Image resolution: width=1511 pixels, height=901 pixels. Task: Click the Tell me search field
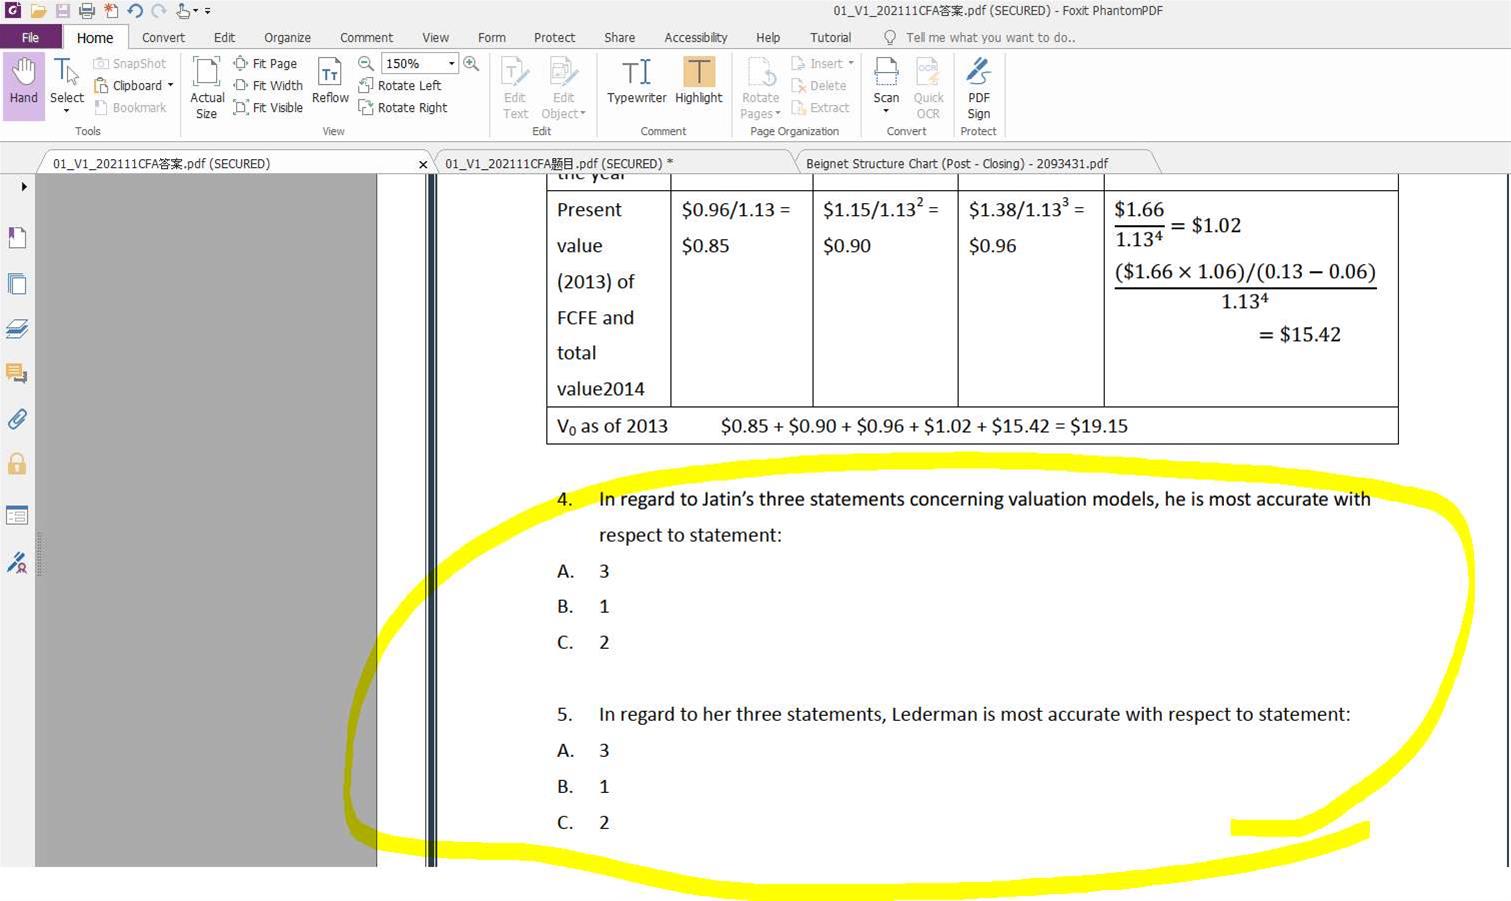[x=989, y=38]
